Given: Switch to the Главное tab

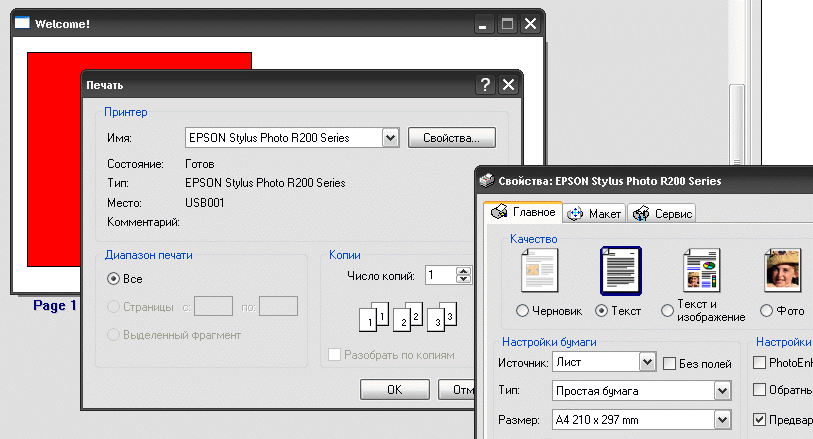Looking at the screenshot, I should pyautogui.click(x=523, y=212).
